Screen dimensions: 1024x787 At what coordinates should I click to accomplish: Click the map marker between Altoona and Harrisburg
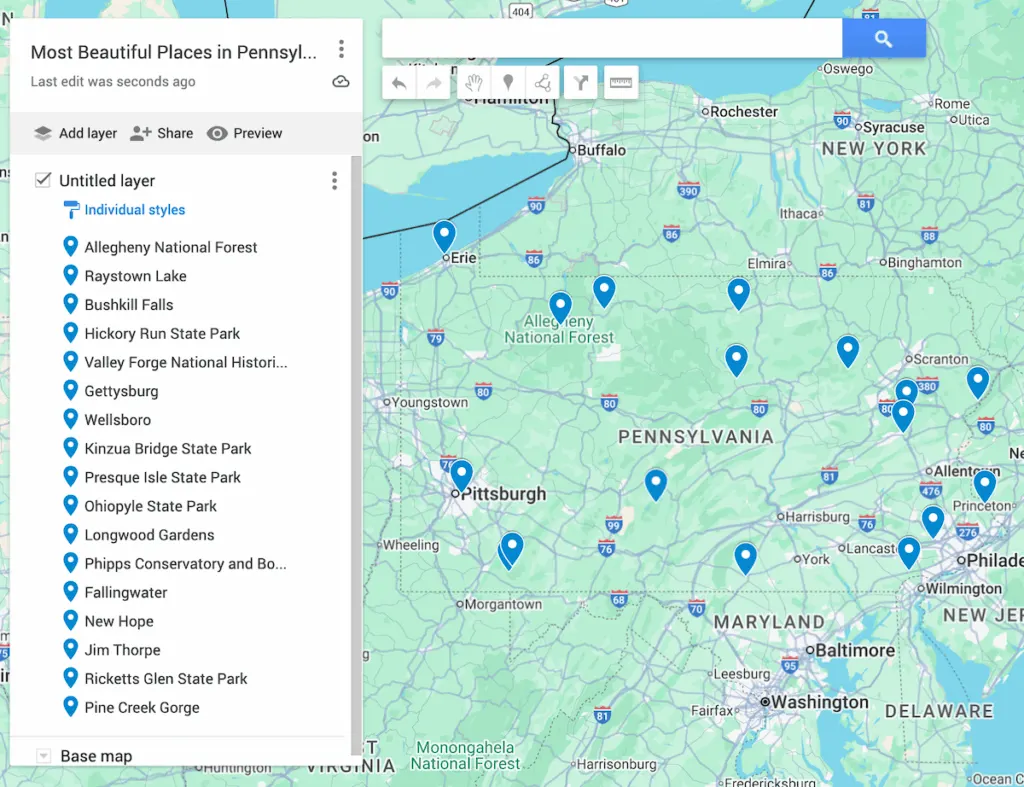(x=656, y=485)
